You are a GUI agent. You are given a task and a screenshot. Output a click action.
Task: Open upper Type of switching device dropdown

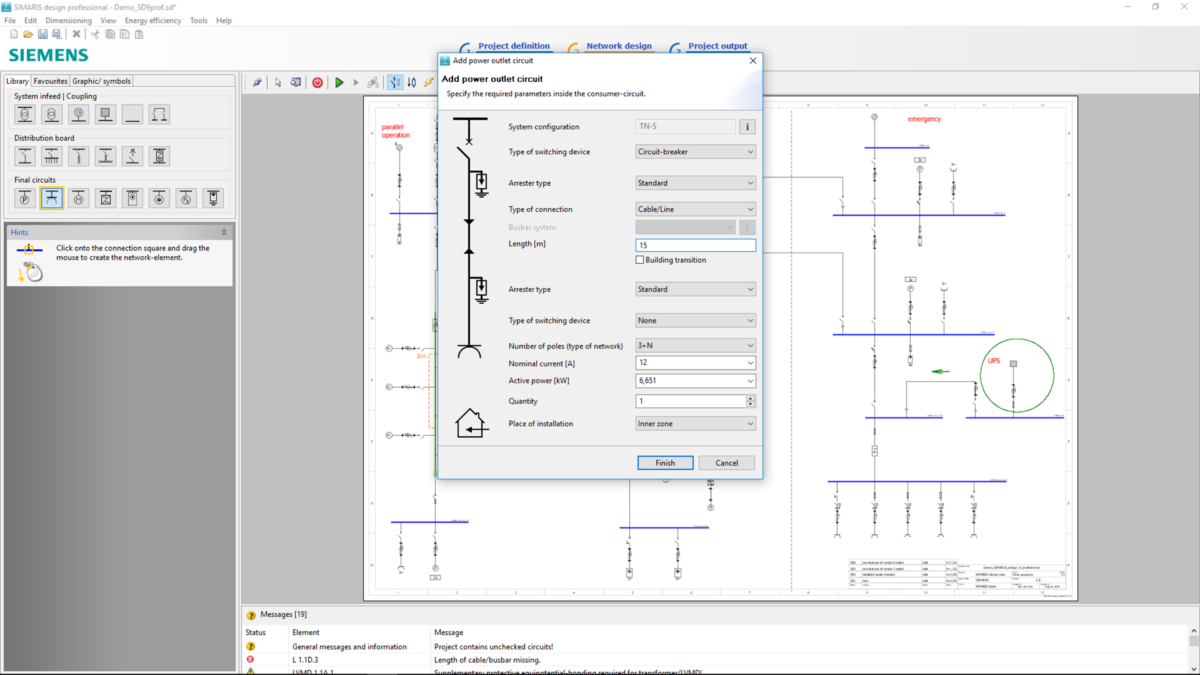click(x=695, y=152)
